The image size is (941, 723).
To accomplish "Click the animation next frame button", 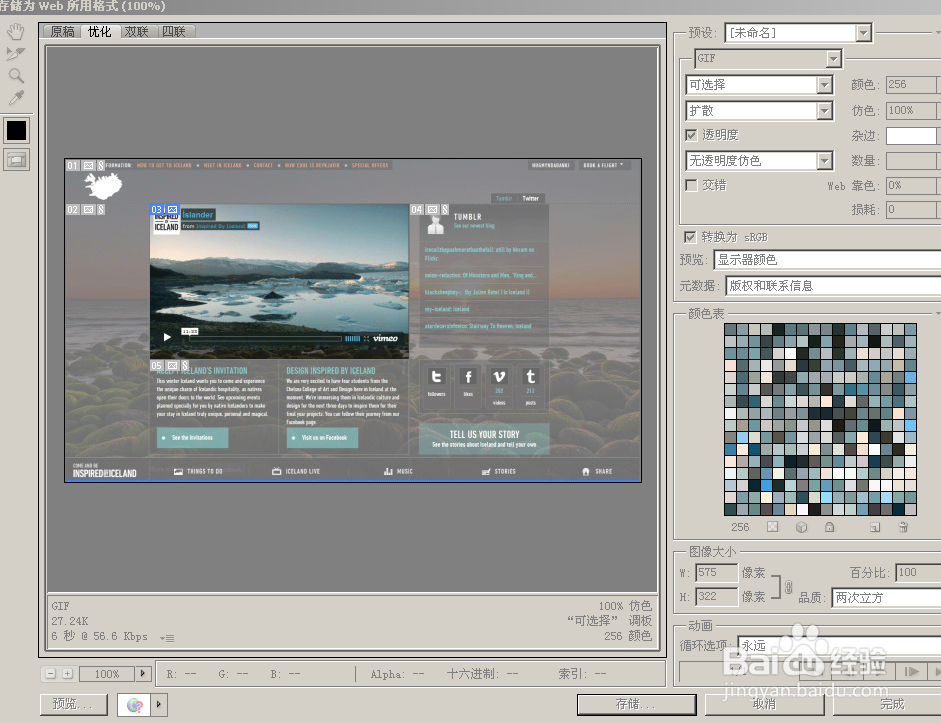I will coord(911,671).
